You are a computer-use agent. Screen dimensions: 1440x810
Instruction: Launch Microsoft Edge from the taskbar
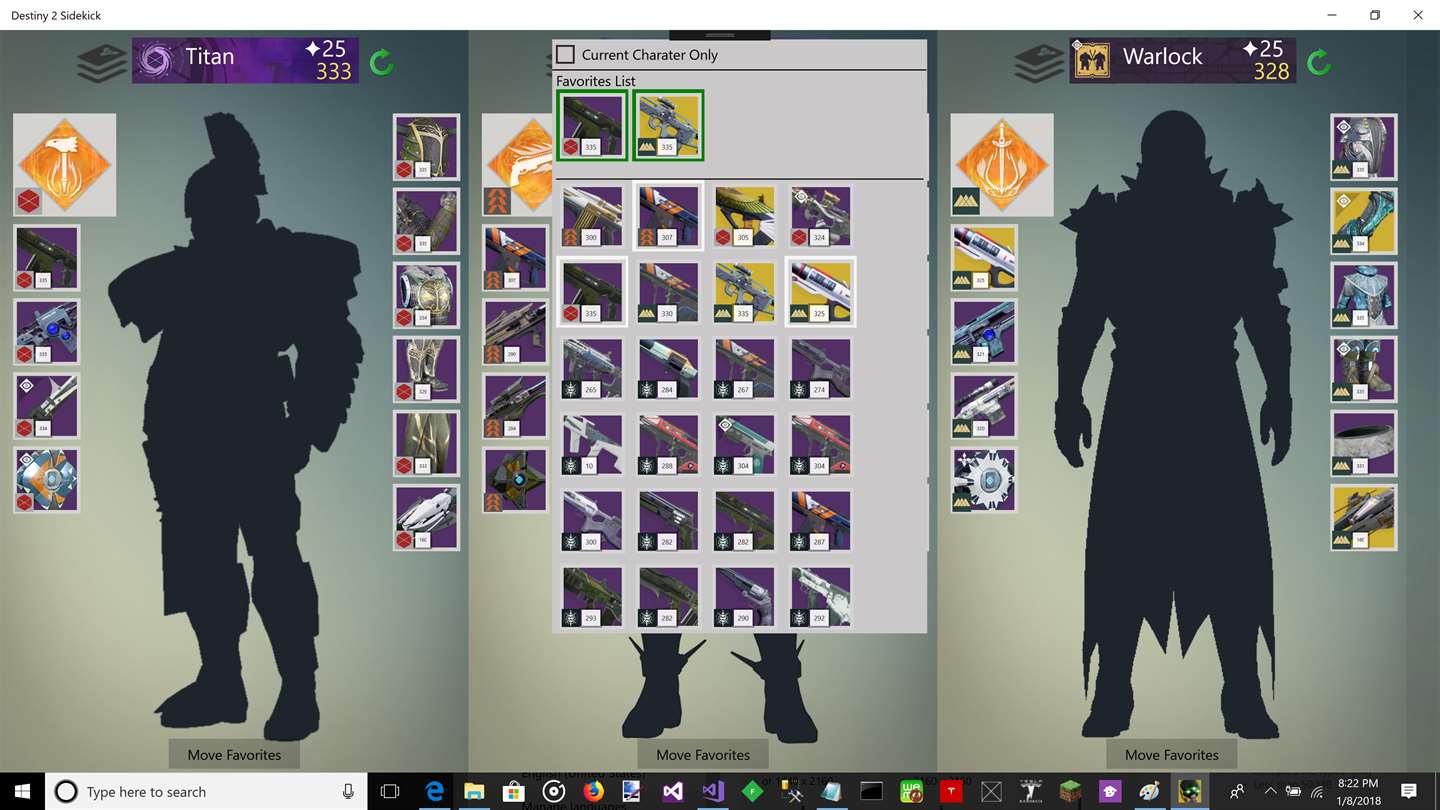(434, 791)
